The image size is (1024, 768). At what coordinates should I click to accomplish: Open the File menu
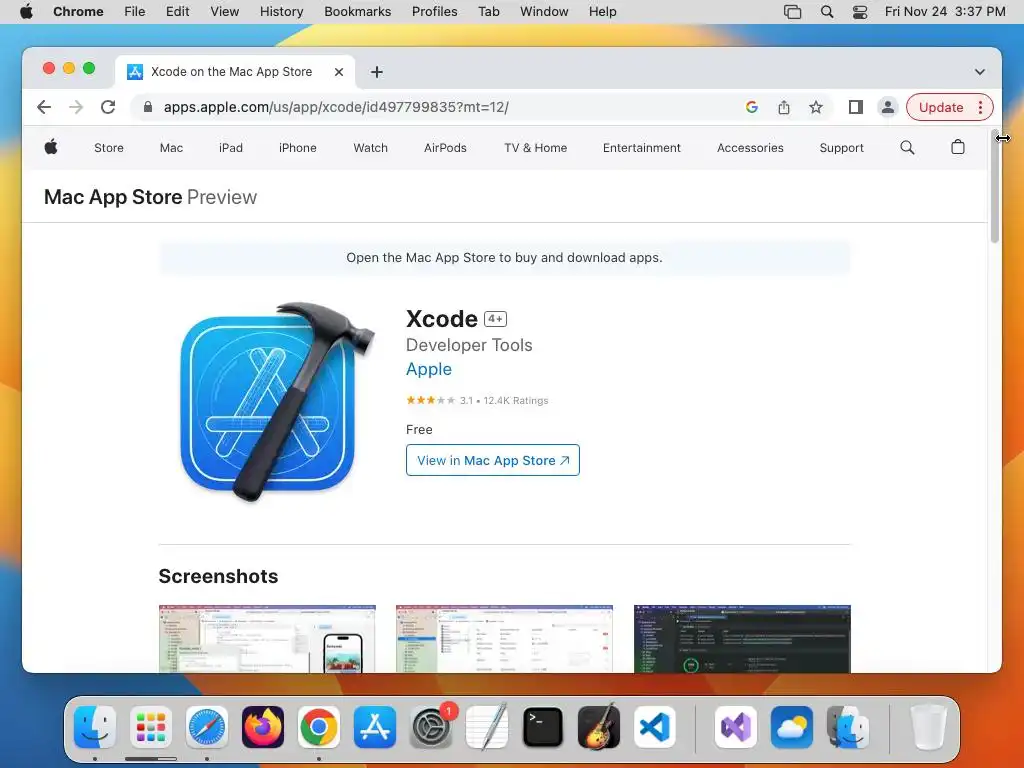pyautogui.click(x=135, y=11)
